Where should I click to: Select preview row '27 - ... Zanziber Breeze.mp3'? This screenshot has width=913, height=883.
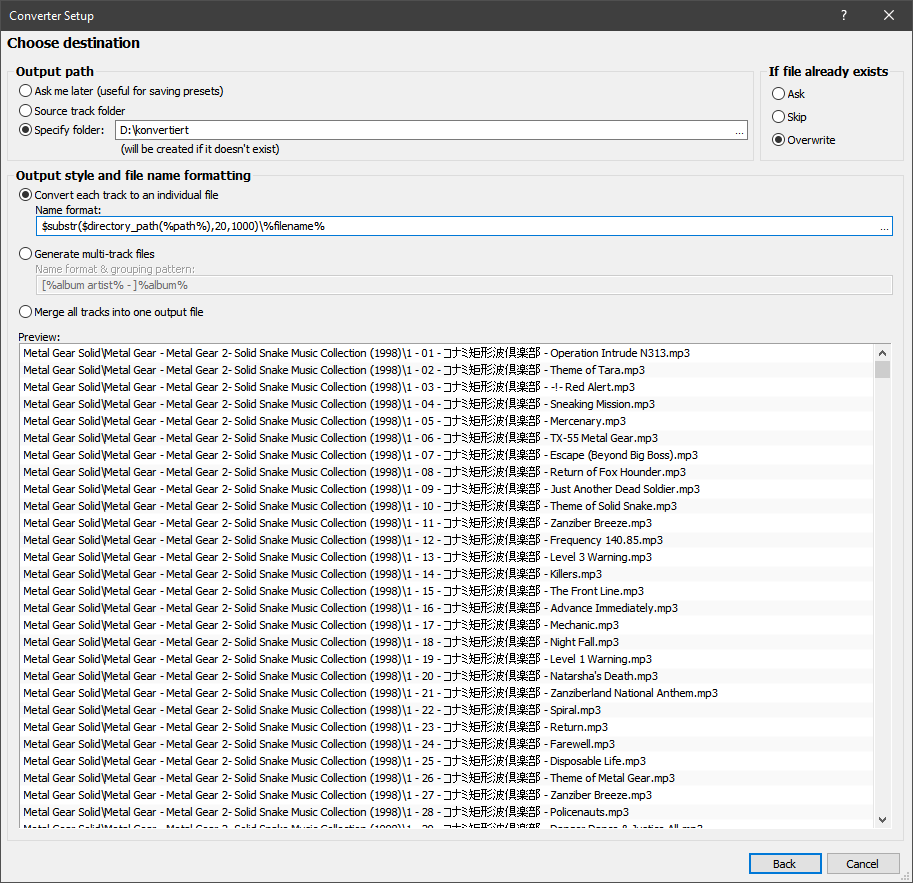click(447, 794)
